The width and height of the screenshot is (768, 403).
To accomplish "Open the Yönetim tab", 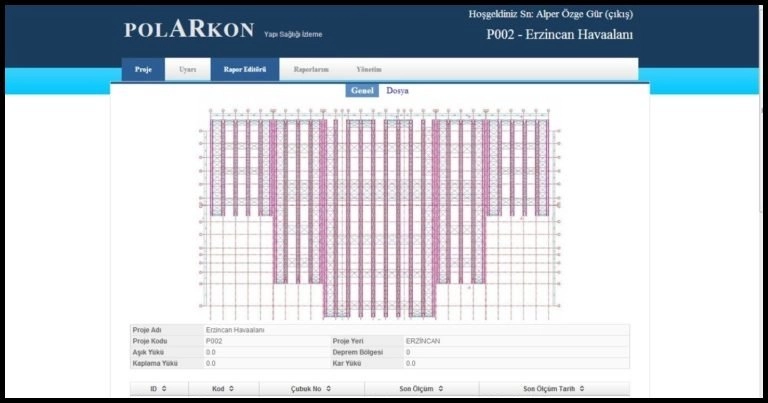I will 369,70.
